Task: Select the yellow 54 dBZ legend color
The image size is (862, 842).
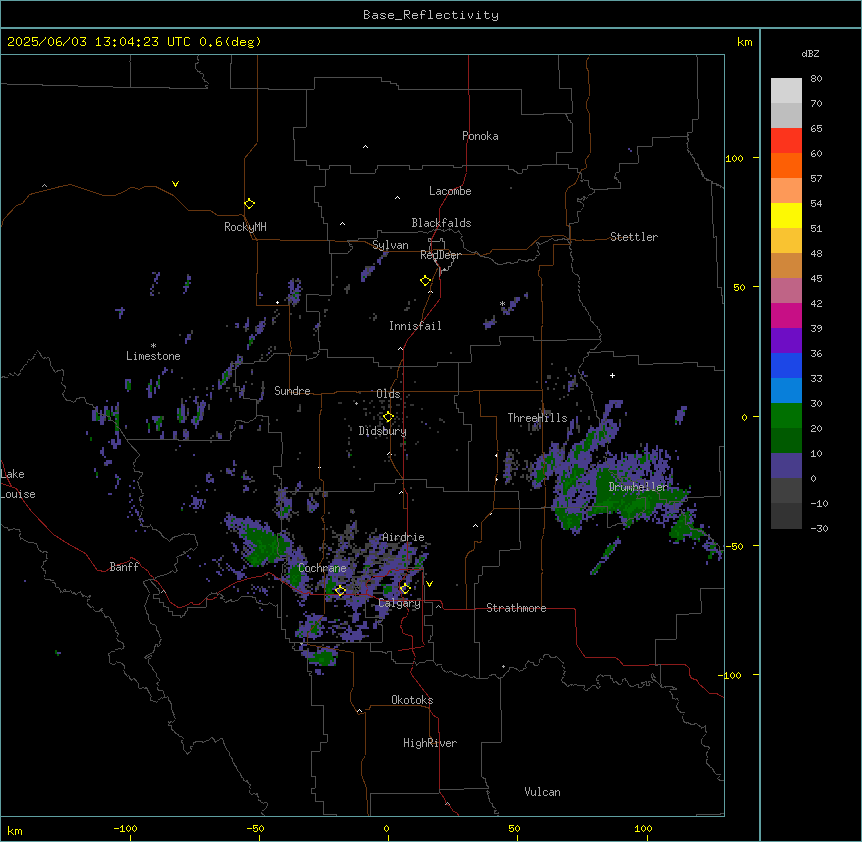Action: [x=786, y=215]
